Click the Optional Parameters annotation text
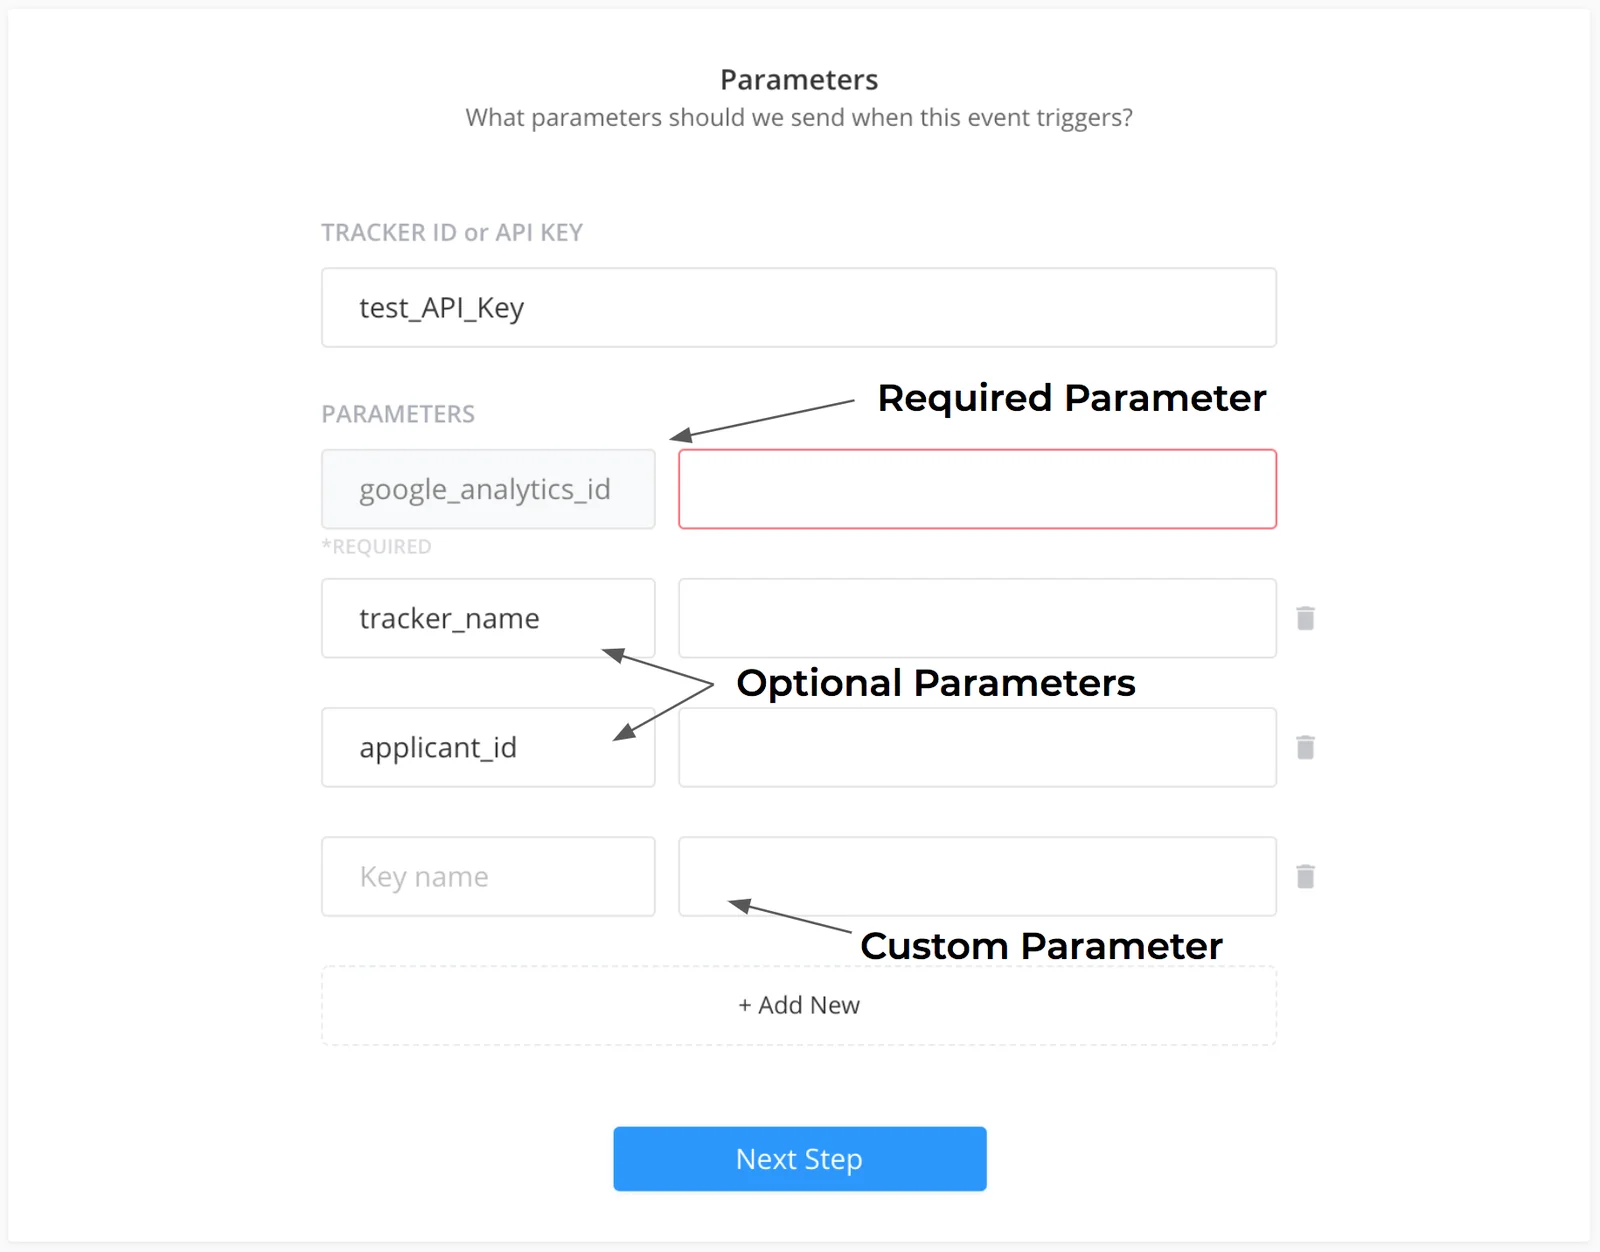This screenshot has height=1252, width=1600. click(936, 683)
